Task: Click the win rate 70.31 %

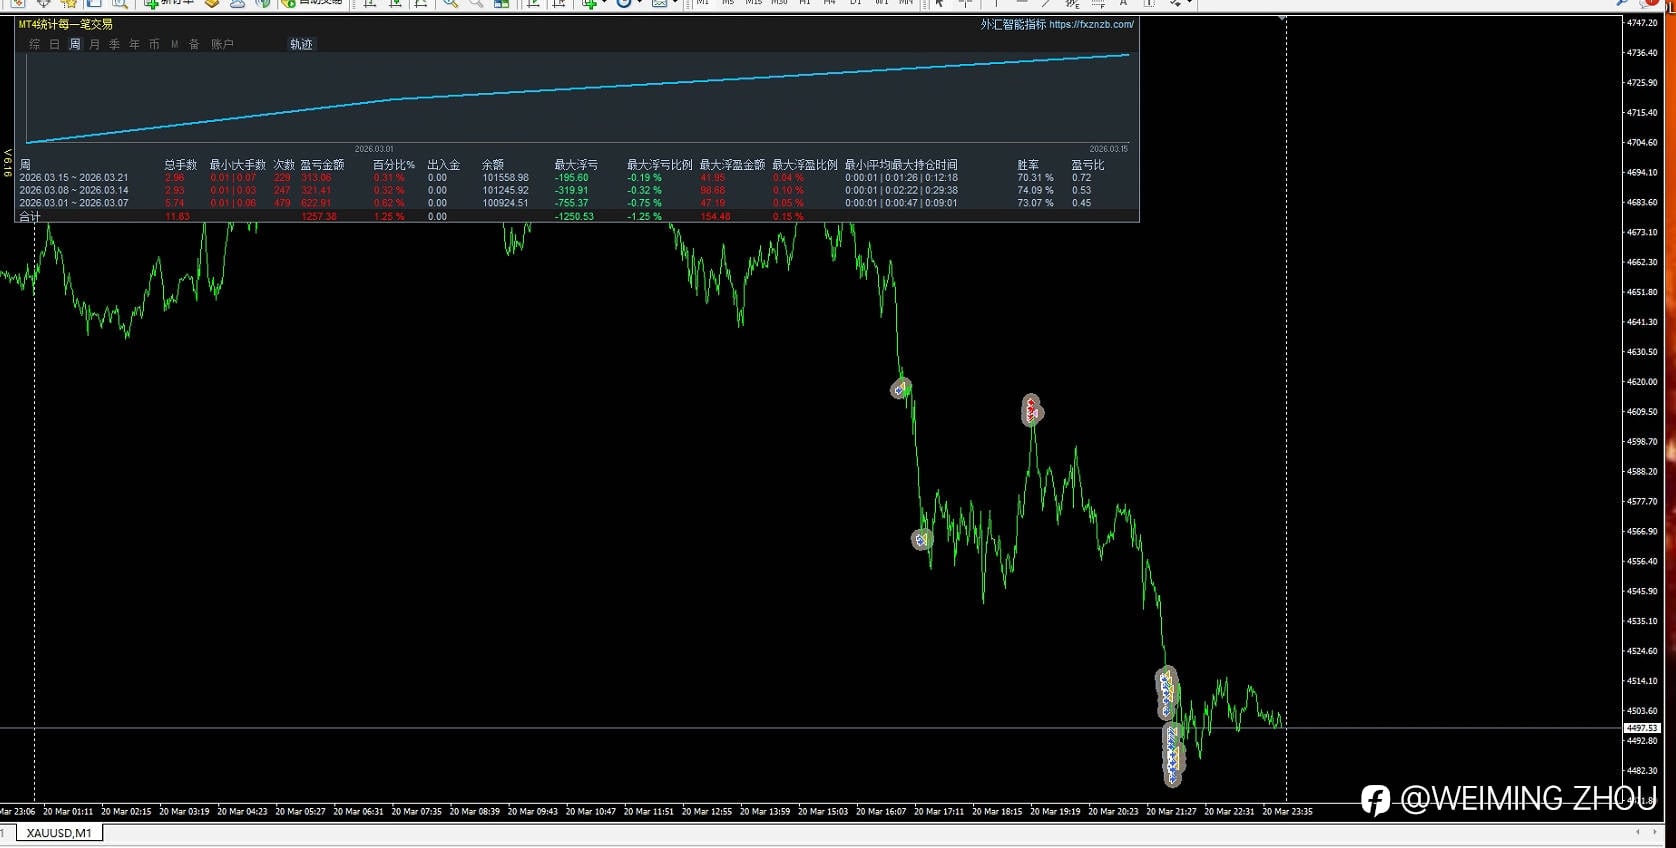Action: pyautogui.click(x=1035, y=178)
